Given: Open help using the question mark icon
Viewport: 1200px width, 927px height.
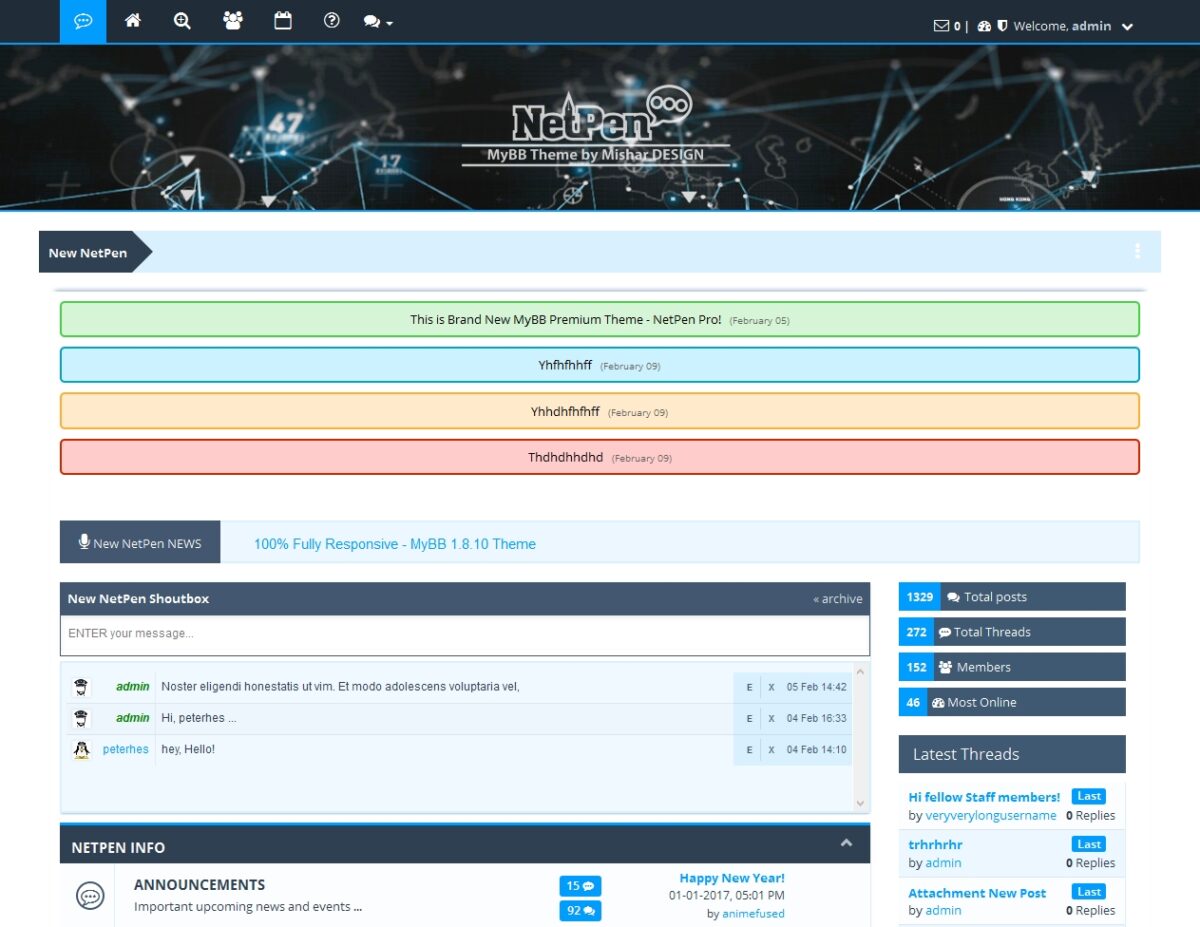Looking at the screenshot, I should click(x=331, y=21).
